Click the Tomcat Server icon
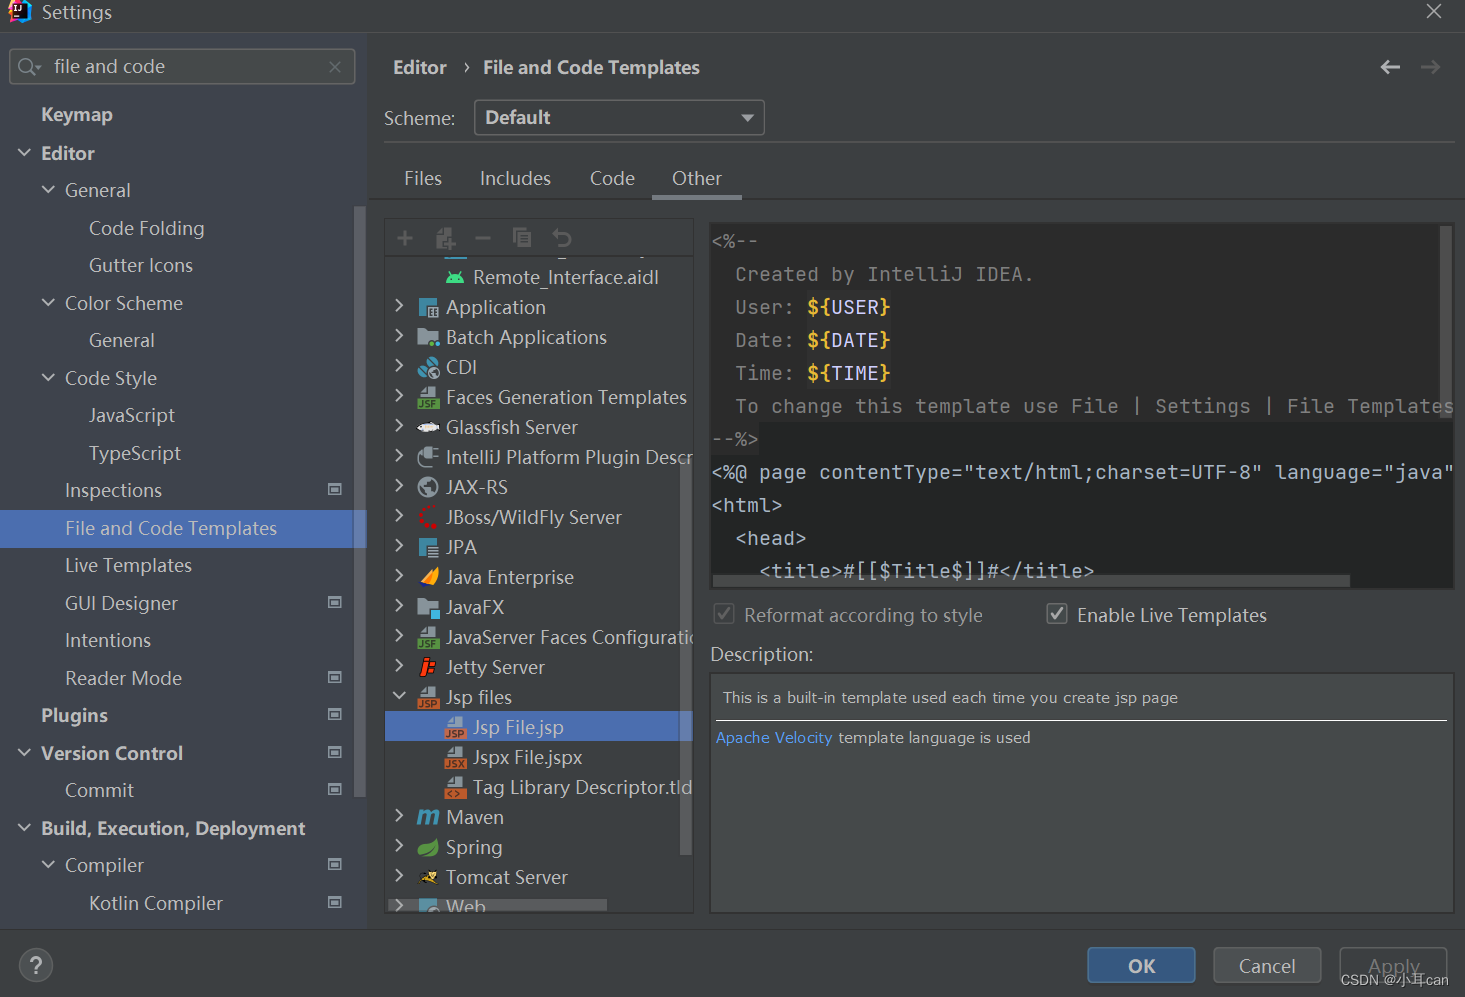1465x997 pixels. click(428, 877)
